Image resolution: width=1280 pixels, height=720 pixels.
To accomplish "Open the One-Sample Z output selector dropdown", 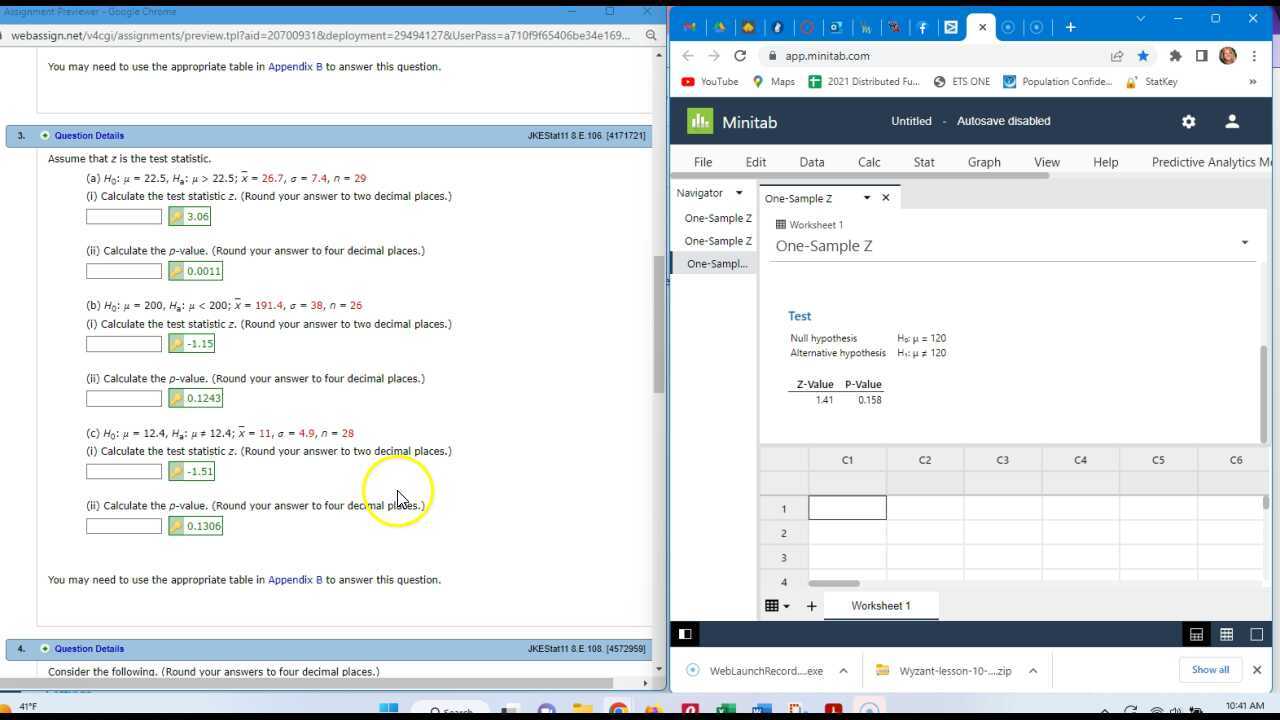I will click(x=866, y=198).
